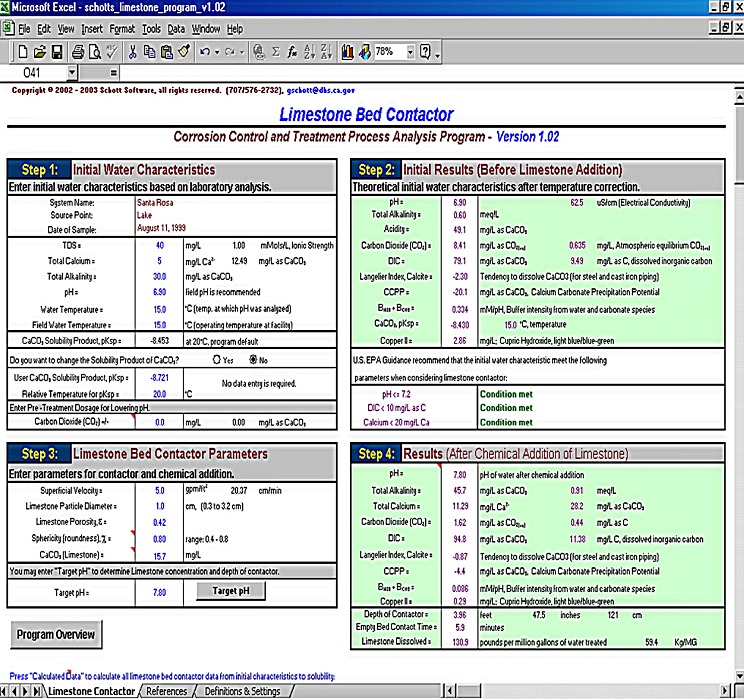This screenshot has width=744, height=700.
Task: Switch to the References sheet tab
Action: point(166,691)
